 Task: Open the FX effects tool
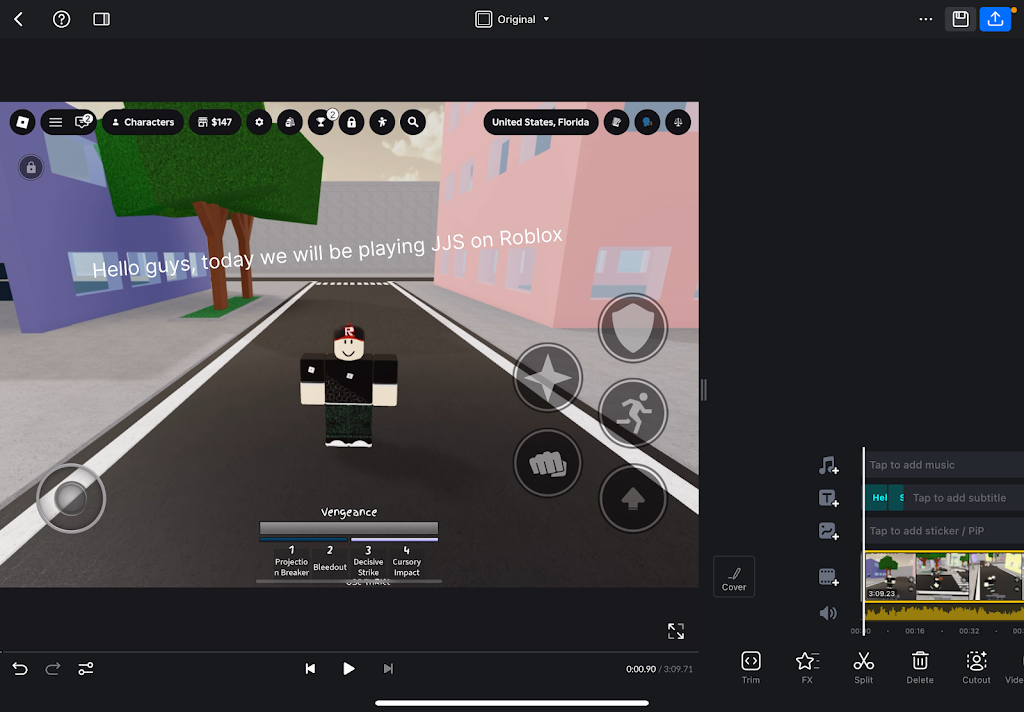tap(807, 668)
